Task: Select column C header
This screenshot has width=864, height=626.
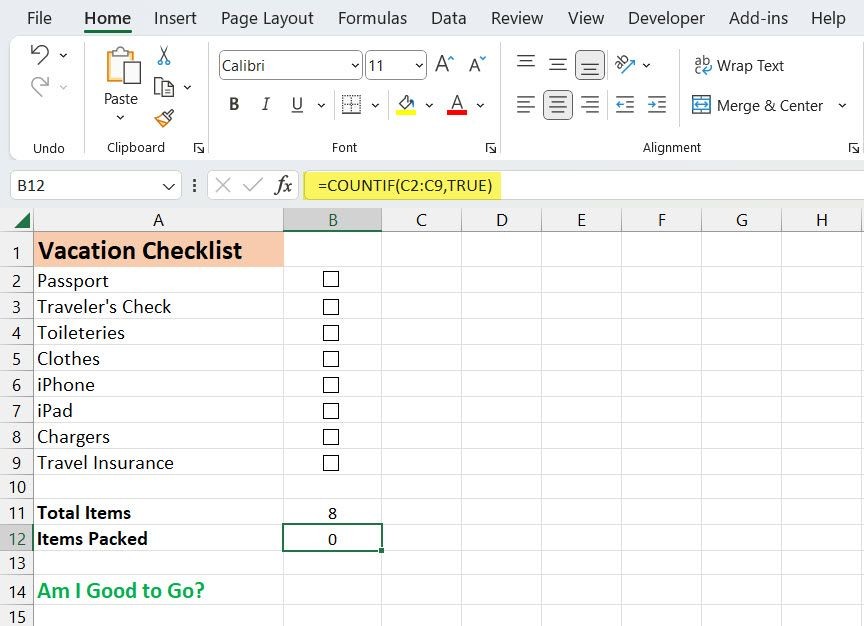Action: coord(422,220)
